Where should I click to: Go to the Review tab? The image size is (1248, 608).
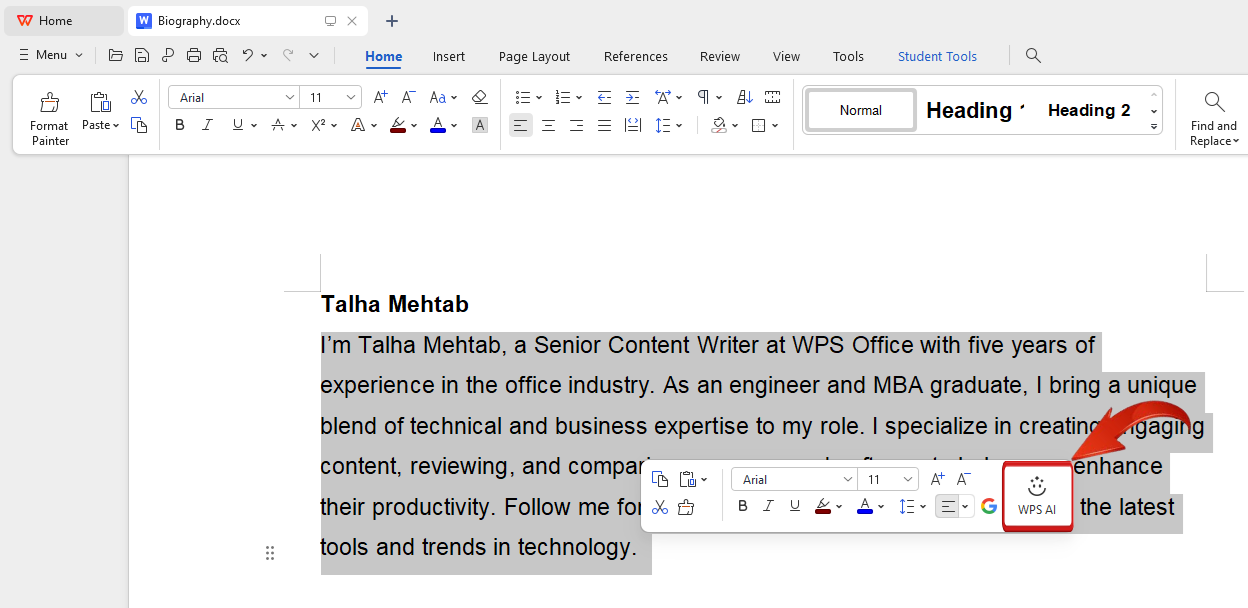(720, 56)
